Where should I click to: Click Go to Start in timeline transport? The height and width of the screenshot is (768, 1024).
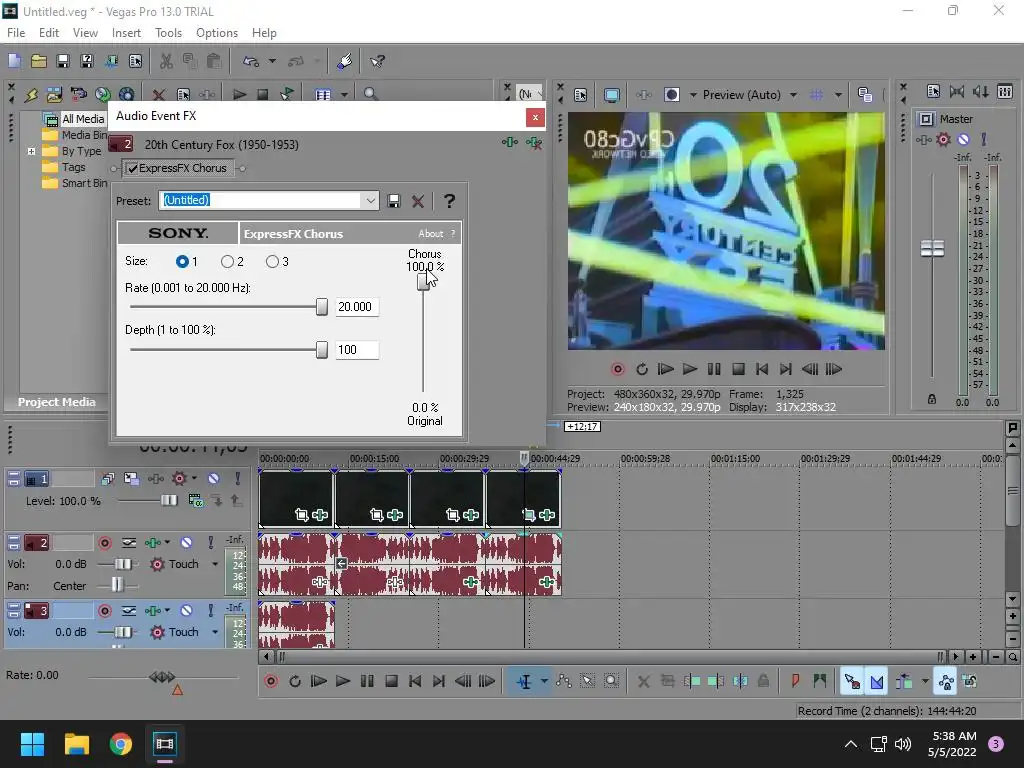coord(415,681)
